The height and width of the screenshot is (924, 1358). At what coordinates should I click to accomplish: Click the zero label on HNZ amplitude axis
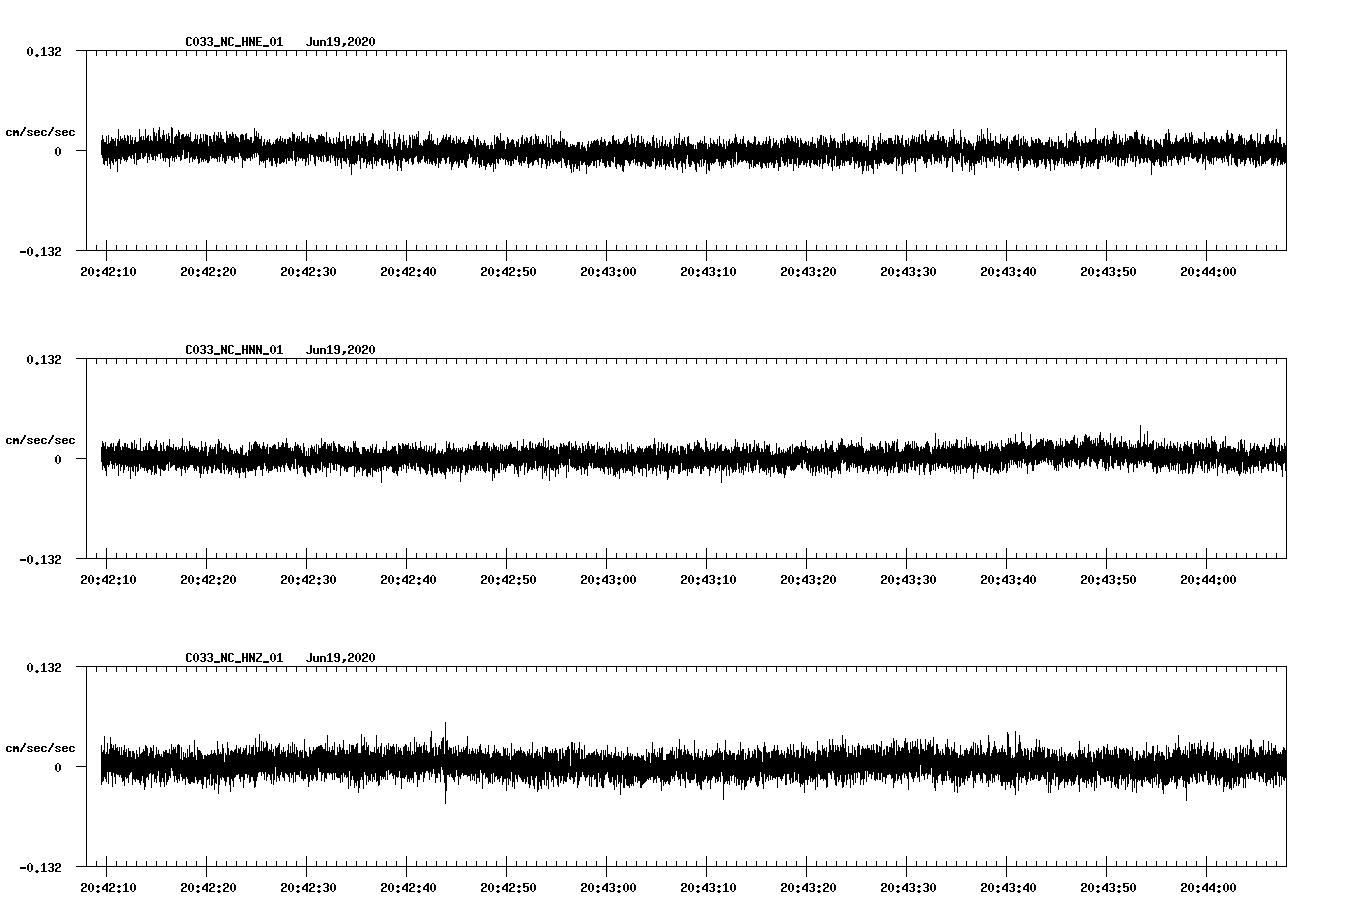point(58,768)
